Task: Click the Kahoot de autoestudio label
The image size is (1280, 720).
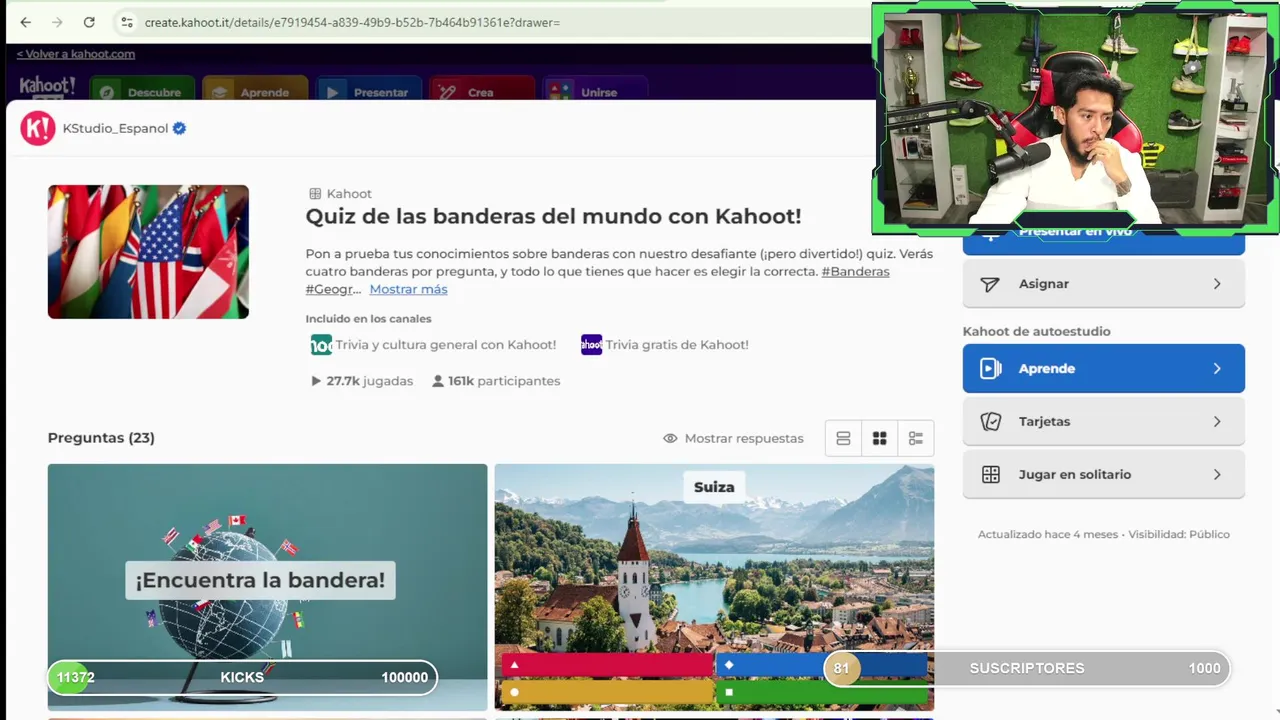Action: (1036, 331)
